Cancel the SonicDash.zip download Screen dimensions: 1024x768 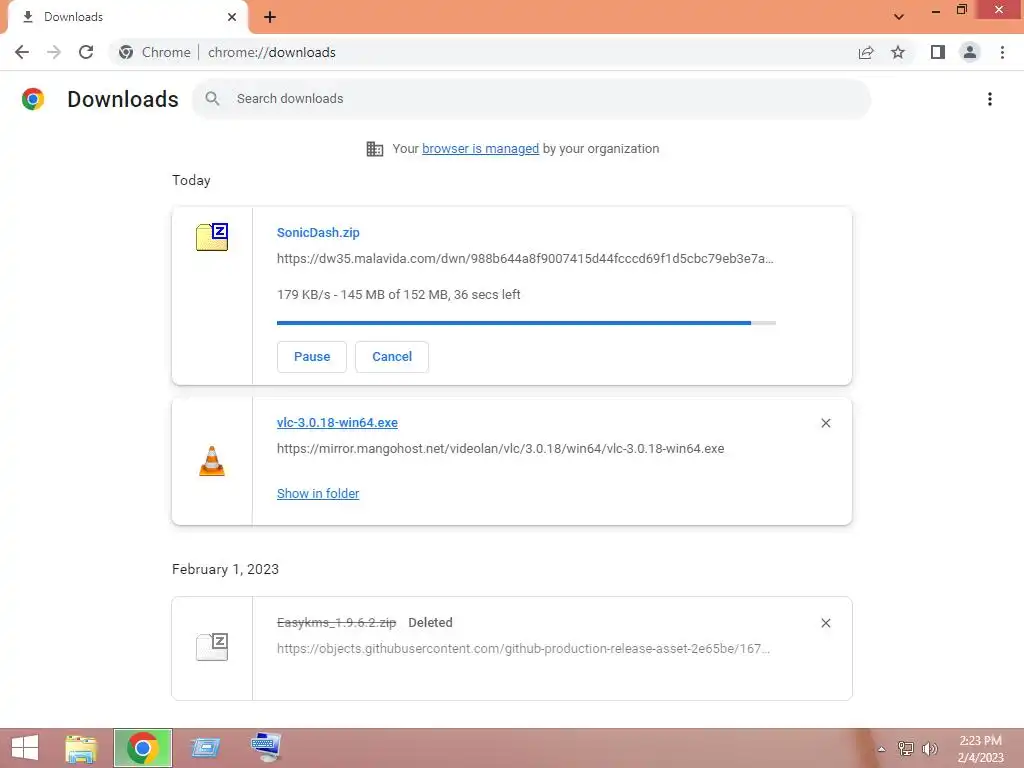click(392, 357)
